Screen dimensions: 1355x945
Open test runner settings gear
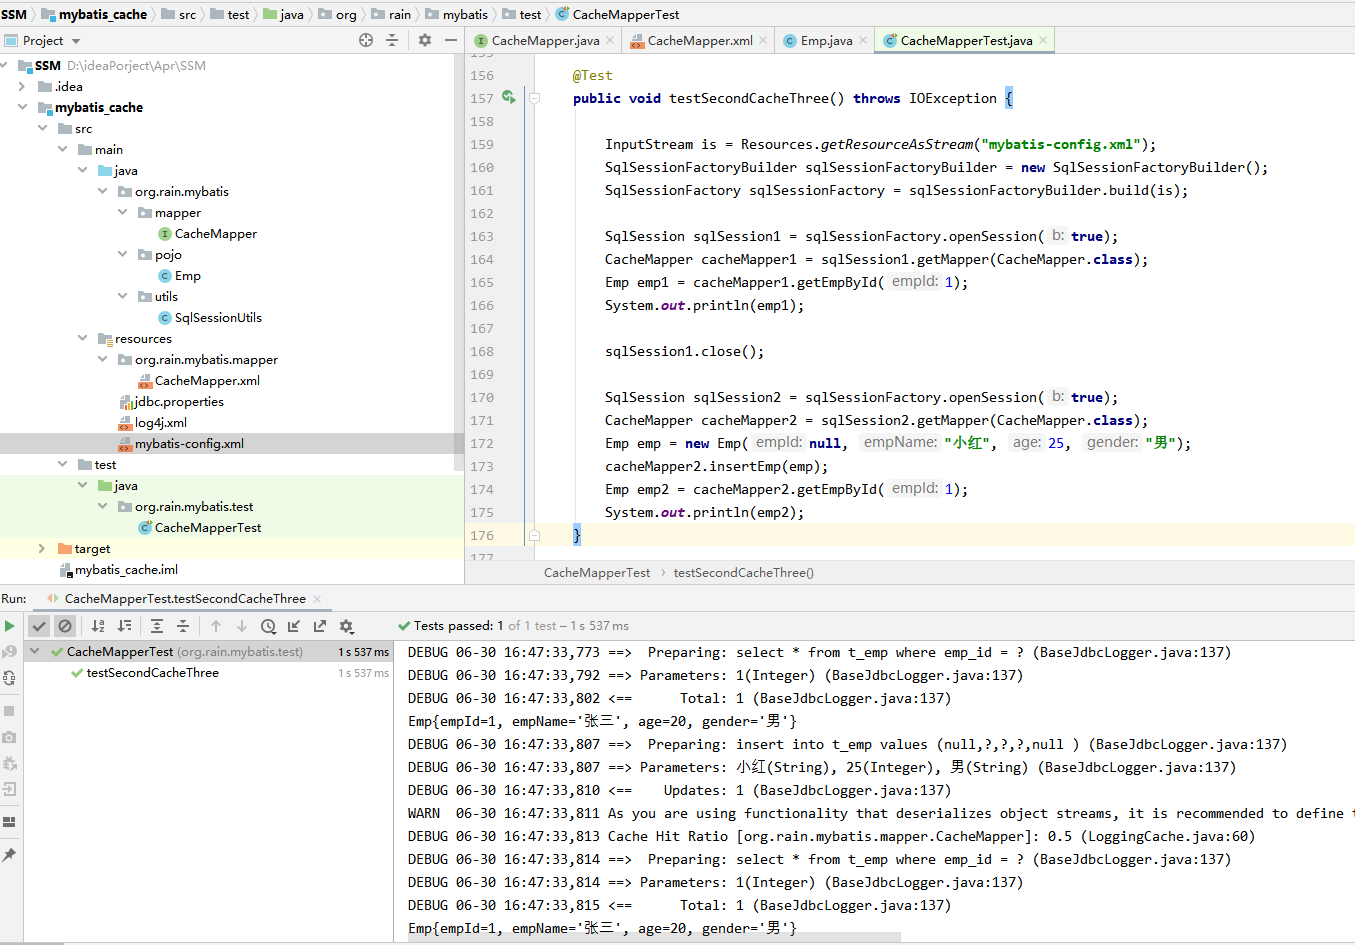(346, 626)
